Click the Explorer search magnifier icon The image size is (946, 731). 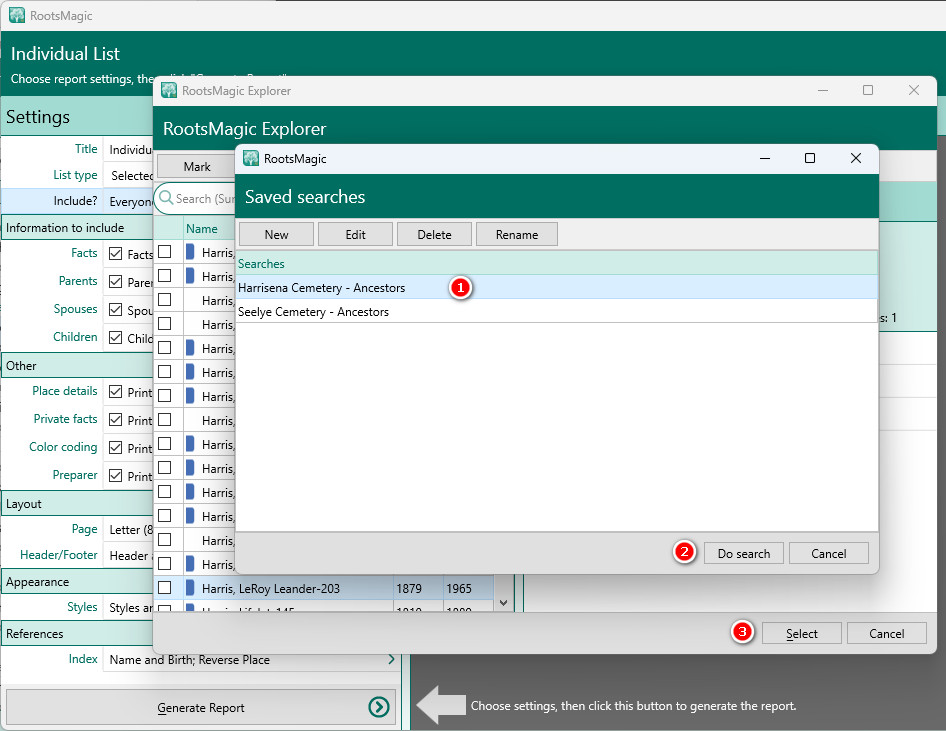[167, 198]
